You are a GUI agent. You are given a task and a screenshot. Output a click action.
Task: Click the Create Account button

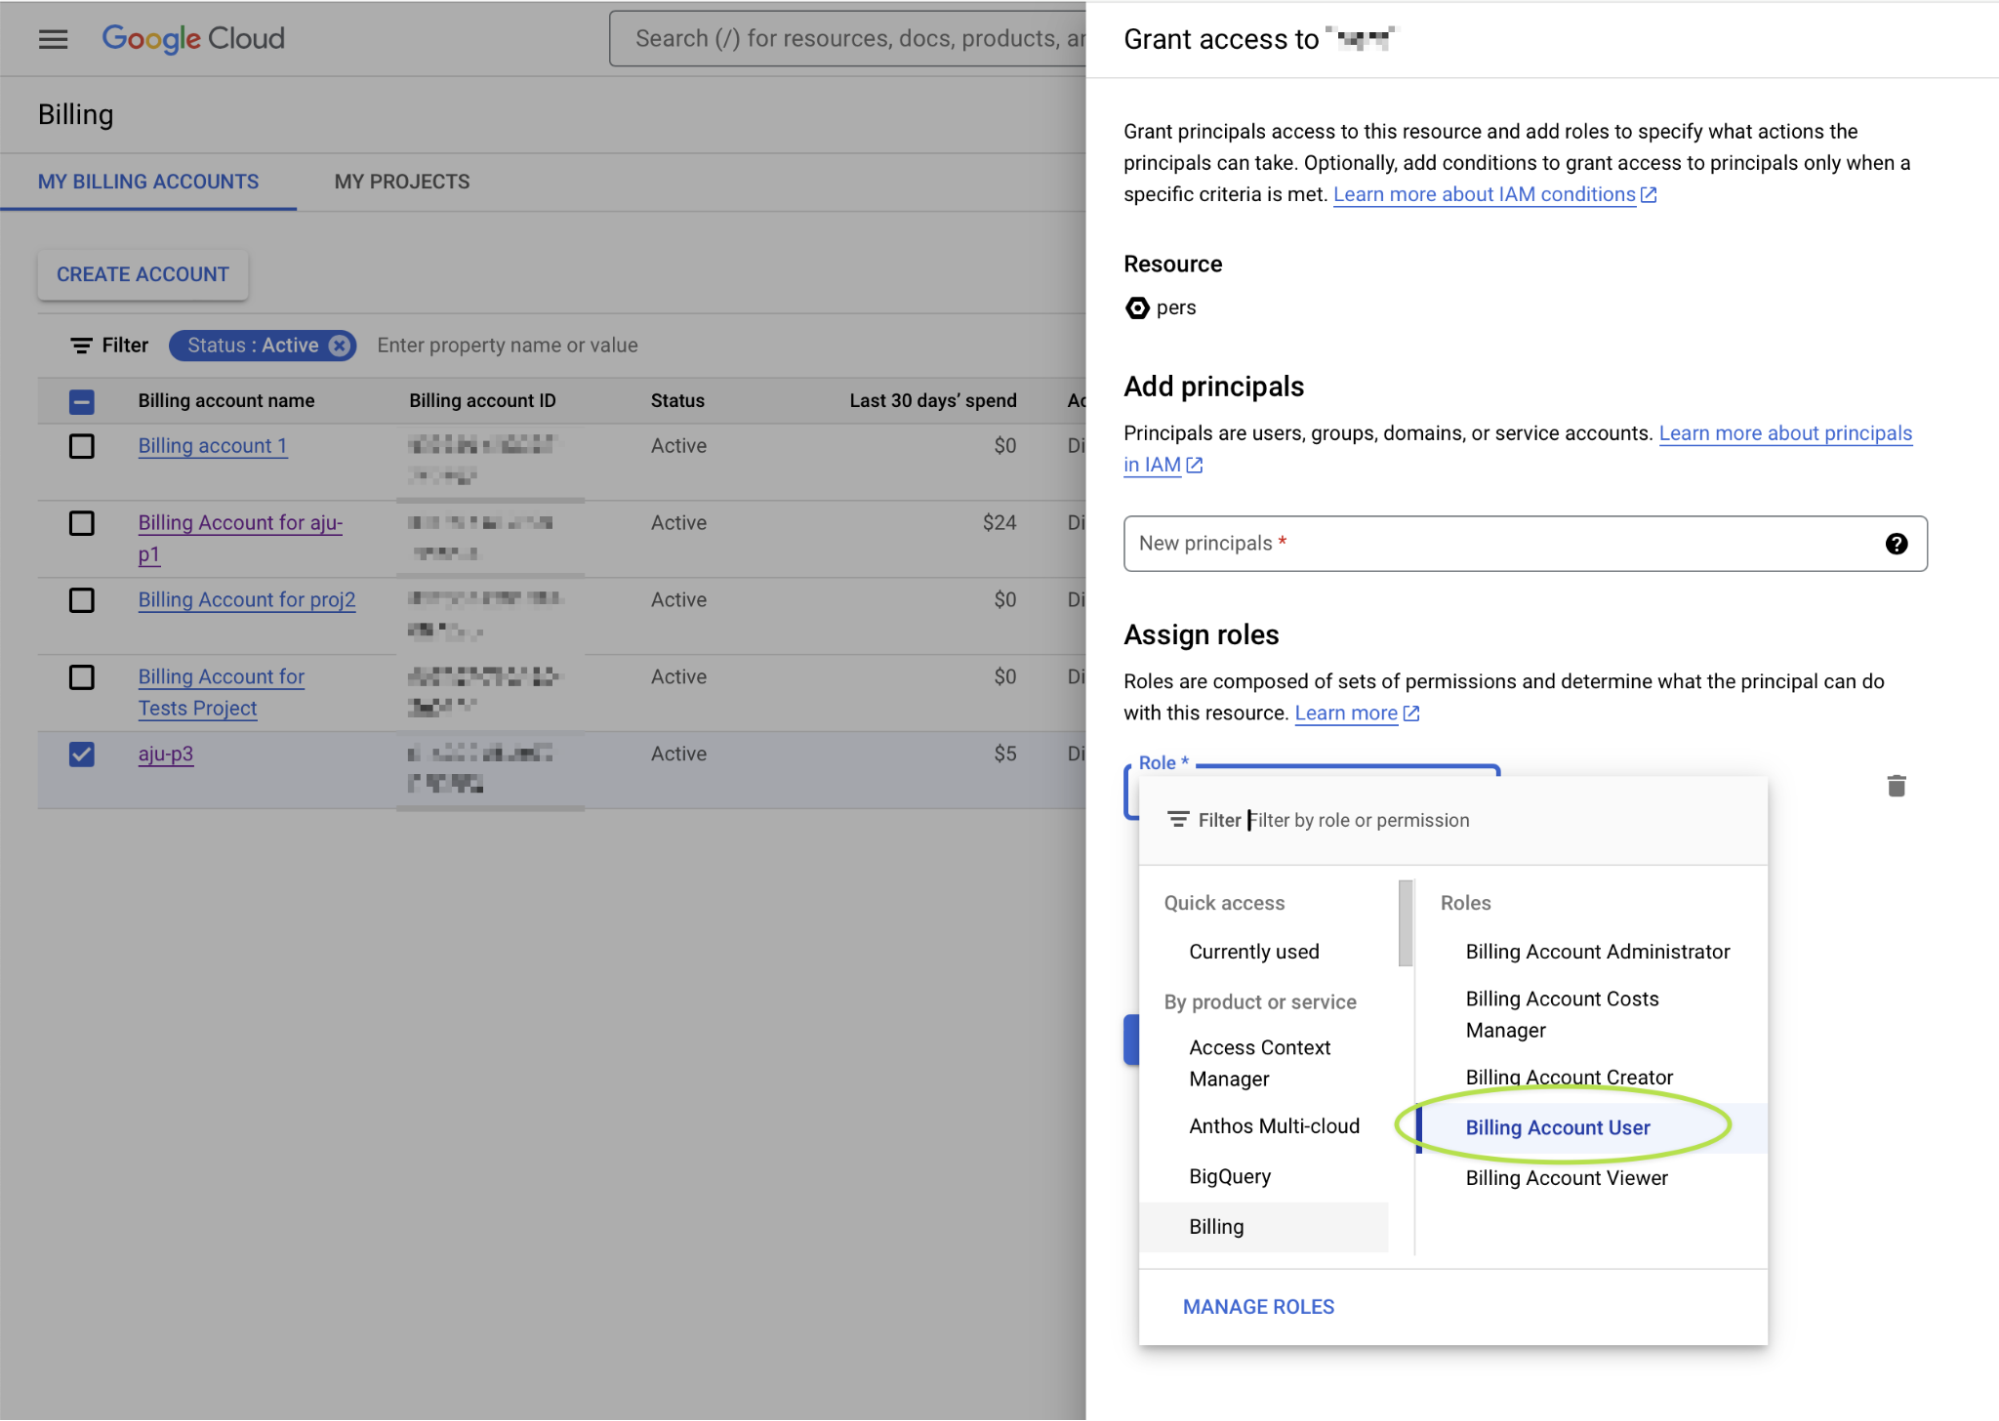tap(143, 275)
